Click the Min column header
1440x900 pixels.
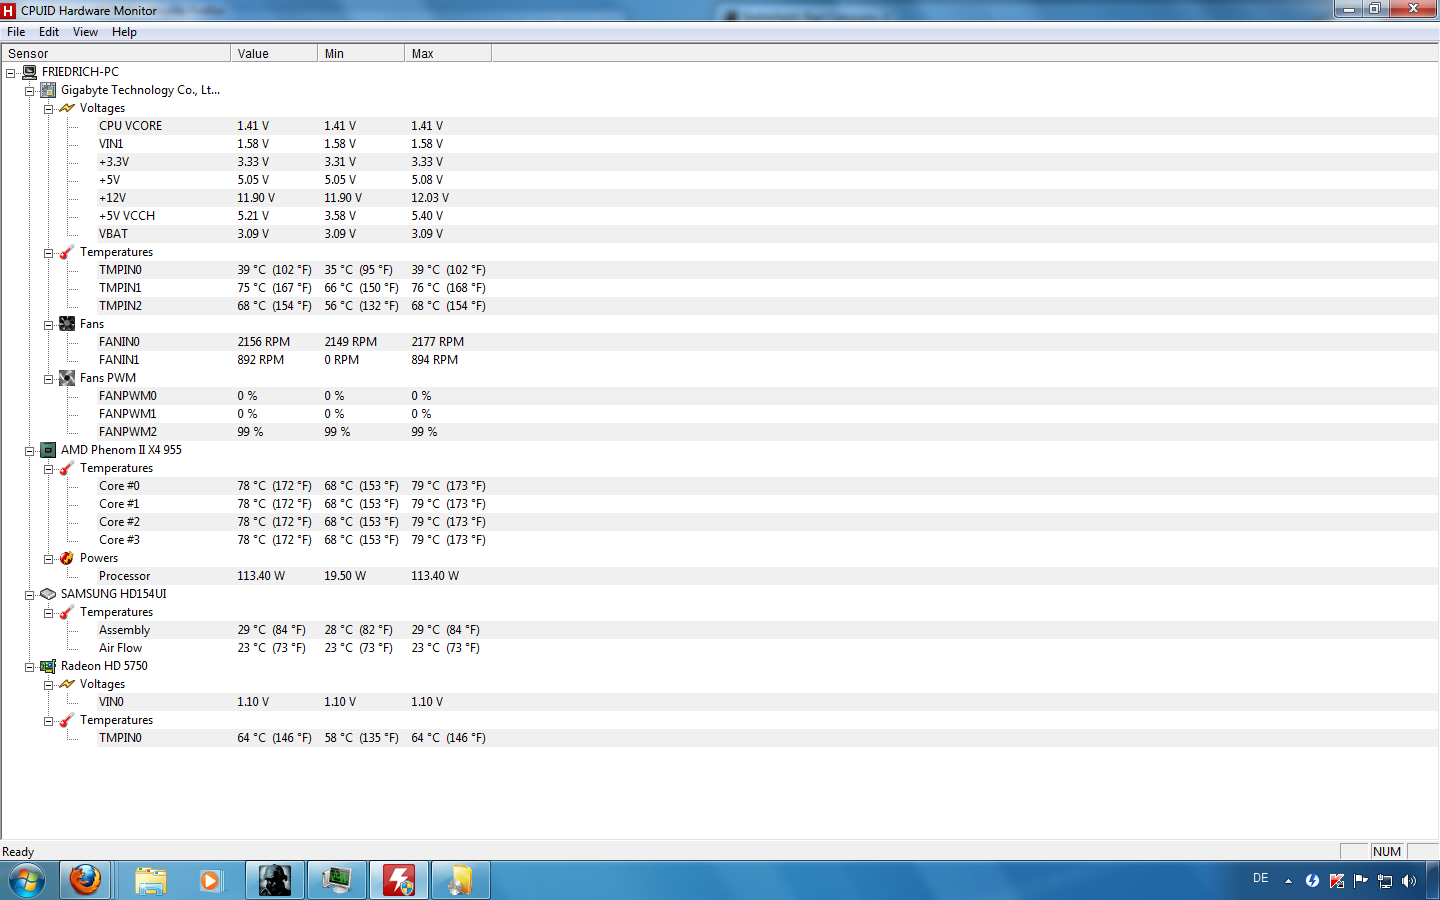(x=361, y=54)
